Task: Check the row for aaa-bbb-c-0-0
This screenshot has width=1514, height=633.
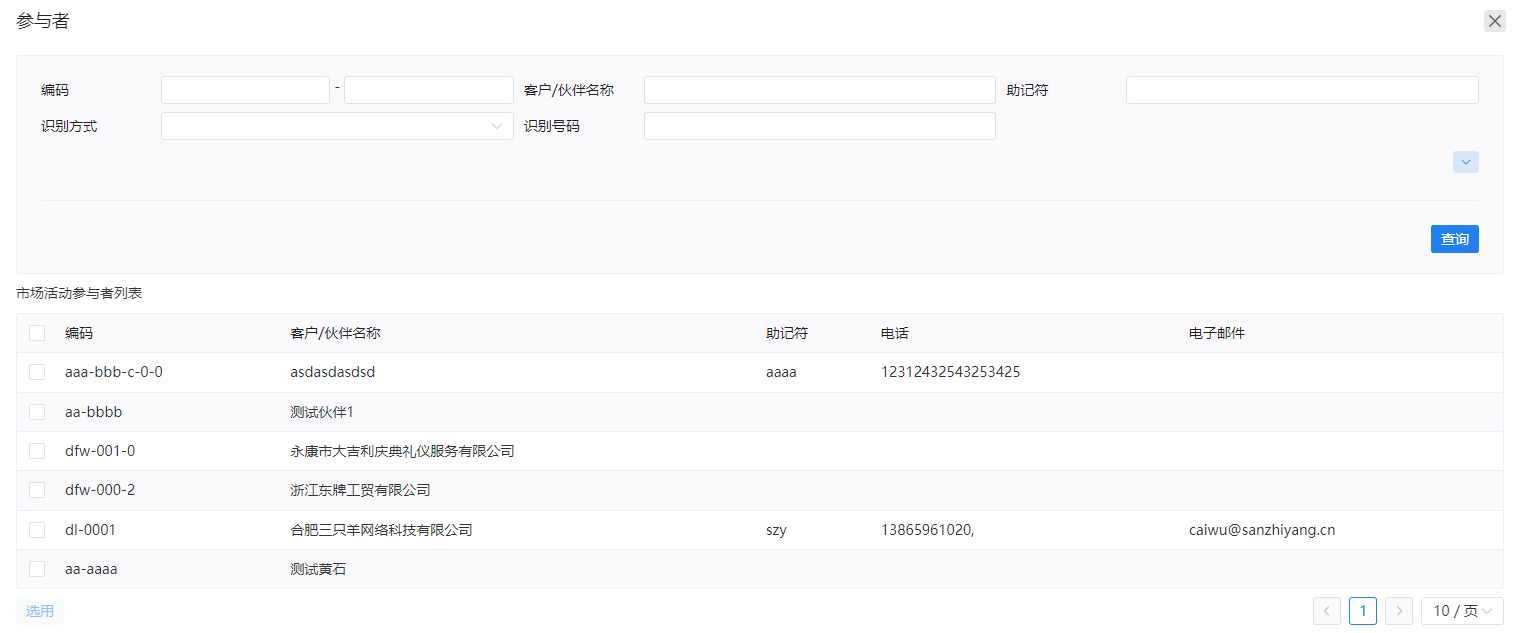Action: click(x=37, y=372)
